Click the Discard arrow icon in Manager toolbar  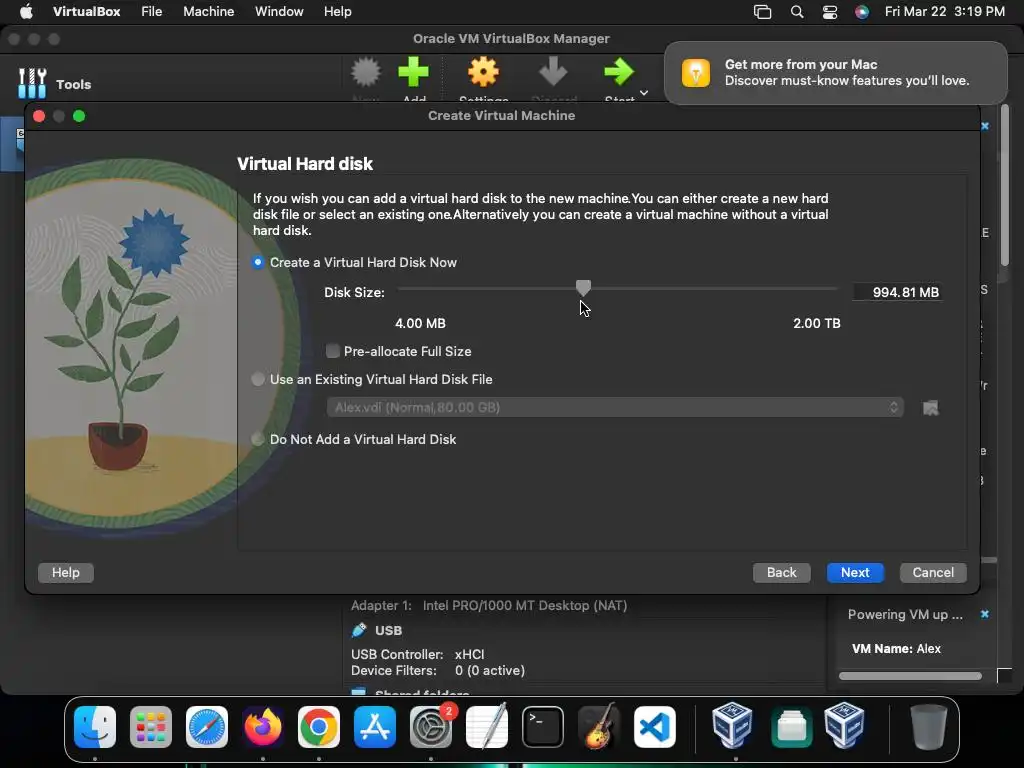point(553,72)
